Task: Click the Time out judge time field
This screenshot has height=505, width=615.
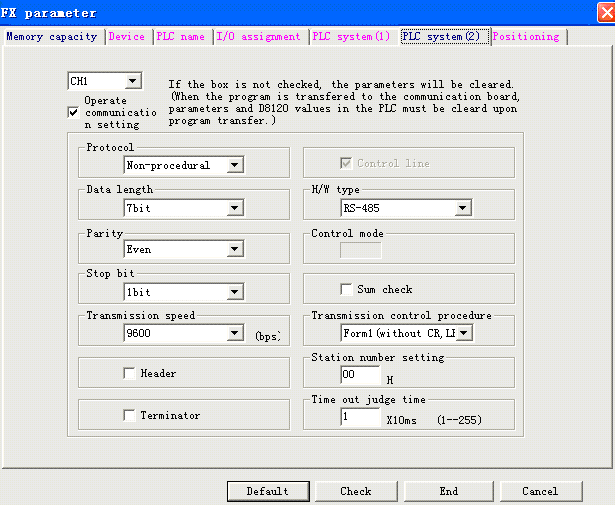Action: pyautogui.click(x=360, y=417)
